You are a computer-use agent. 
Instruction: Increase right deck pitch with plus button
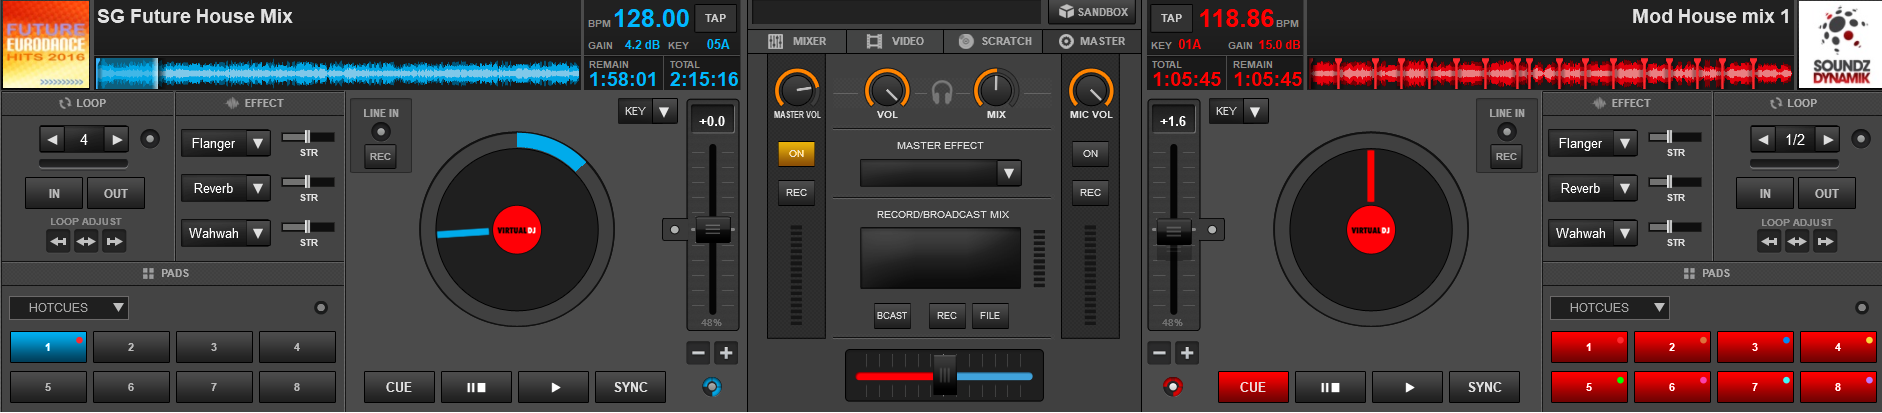(x=1187, y=352)
